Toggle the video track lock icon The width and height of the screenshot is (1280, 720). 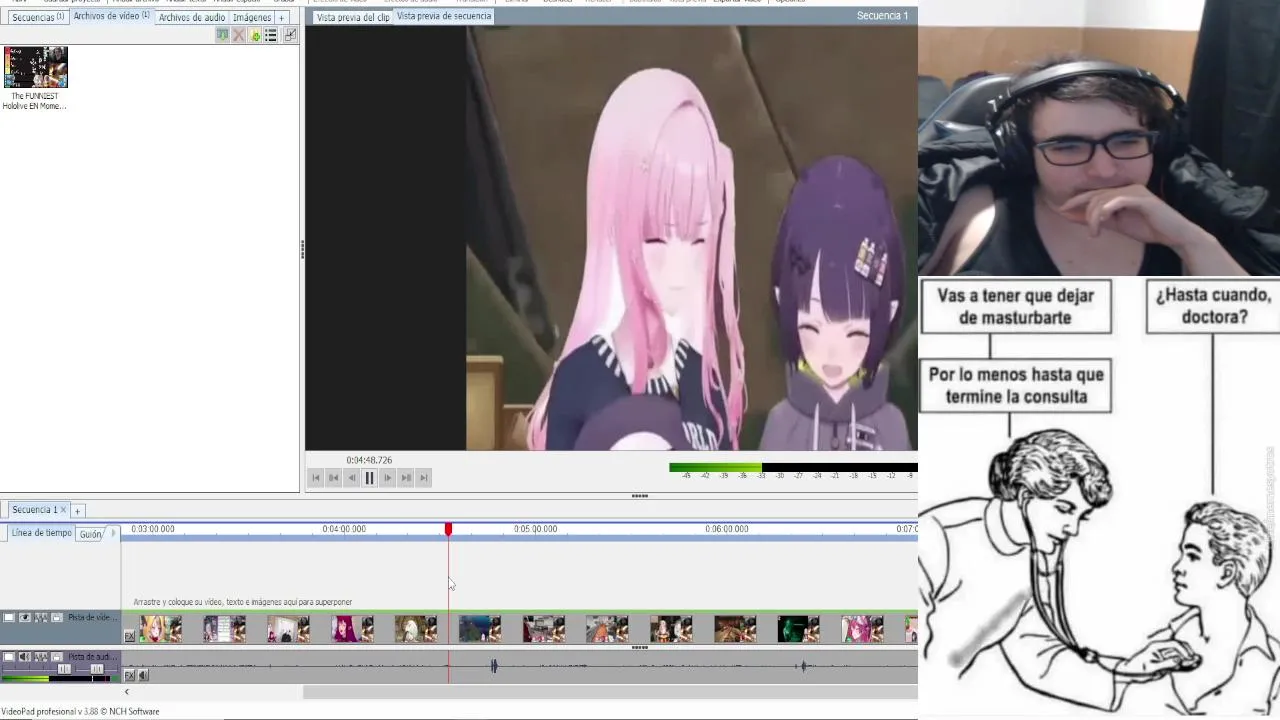pyautogui.click(x=57, y=618)
